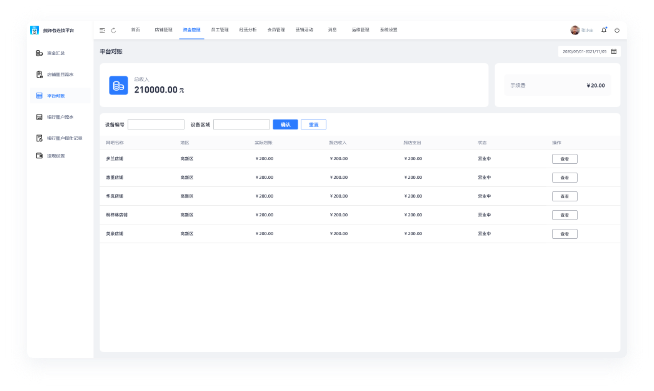654x391 pixels.
Task: Open the 系统设置 system settings tab
Action: 389,30
